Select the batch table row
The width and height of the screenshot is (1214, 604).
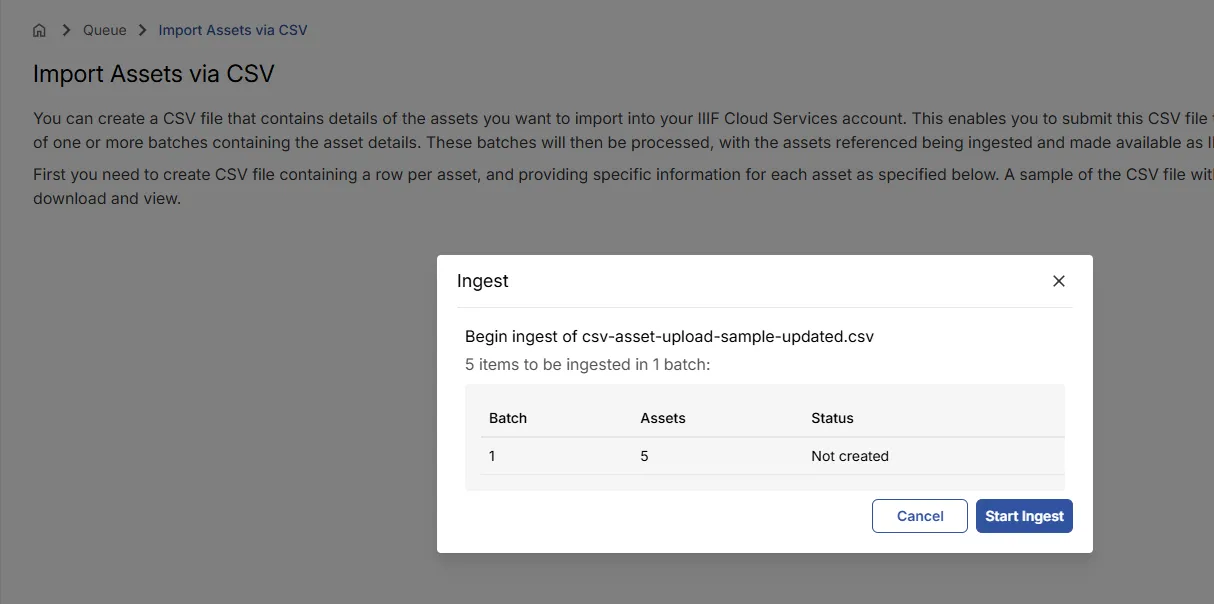764,456
